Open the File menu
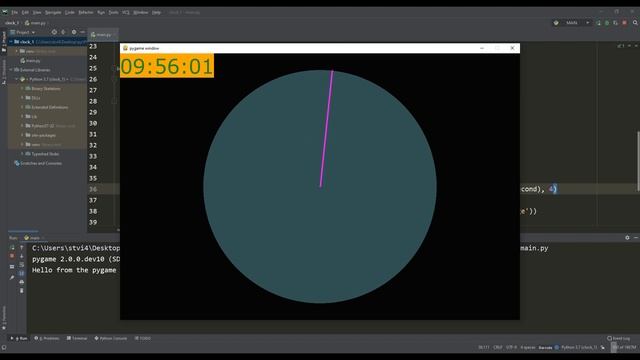Viewport: 640px width, 360px height. (x=14, y=12)
